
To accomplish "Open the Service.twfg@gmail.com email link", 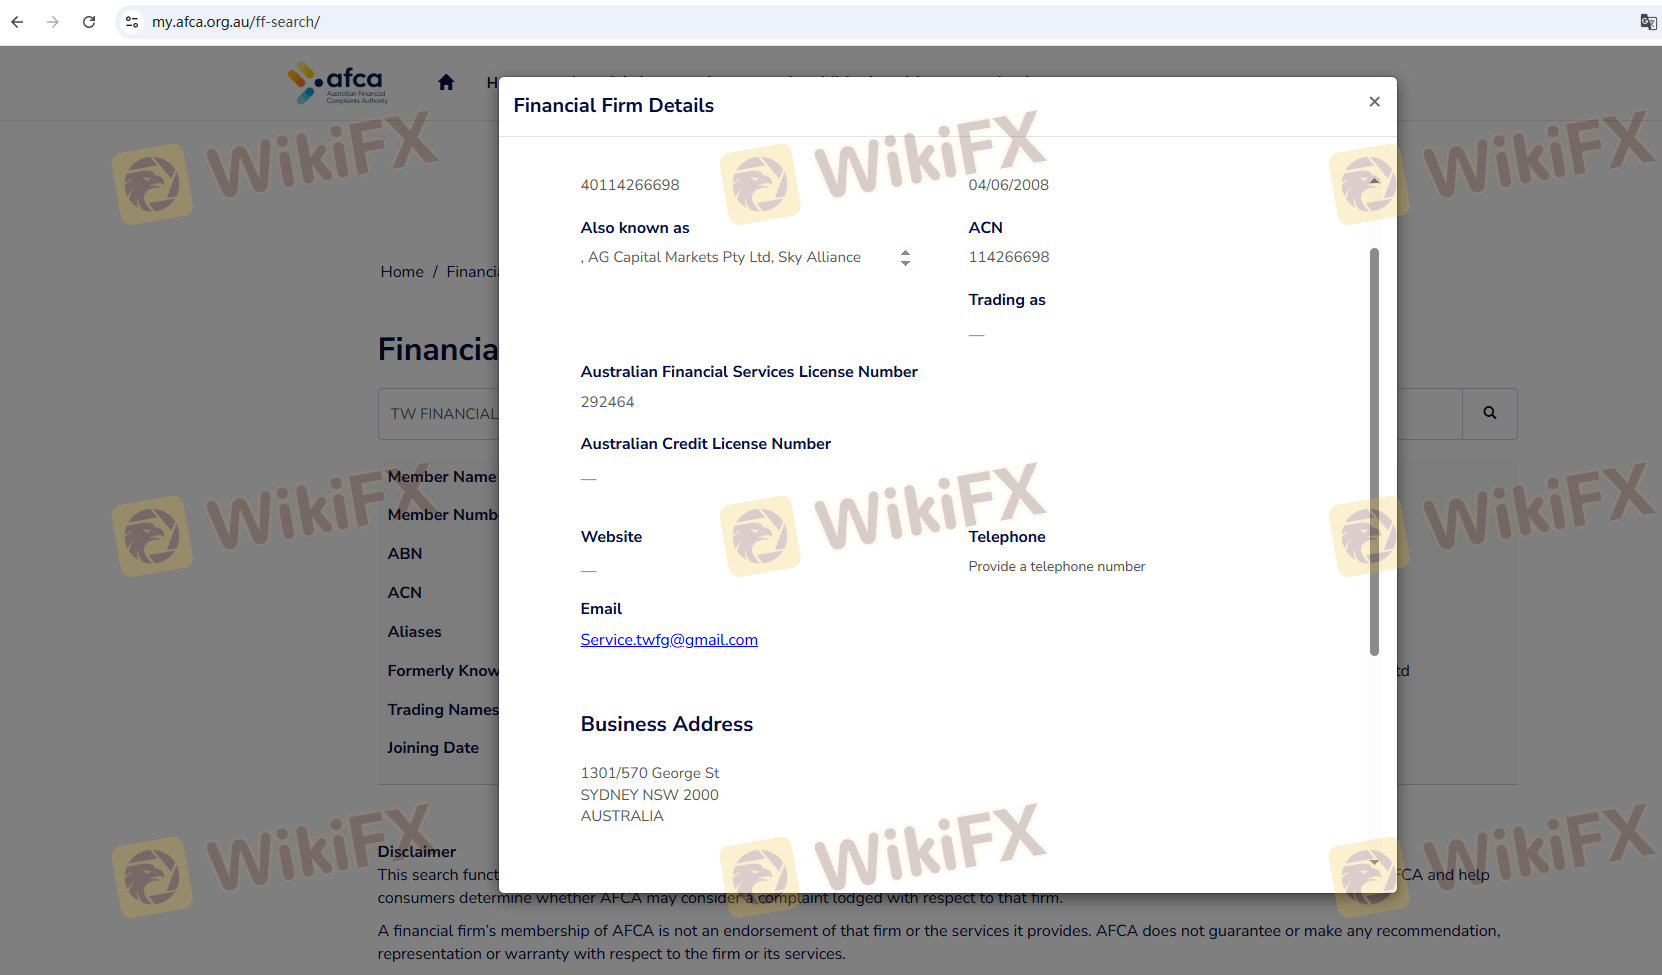I will (668, 640).
